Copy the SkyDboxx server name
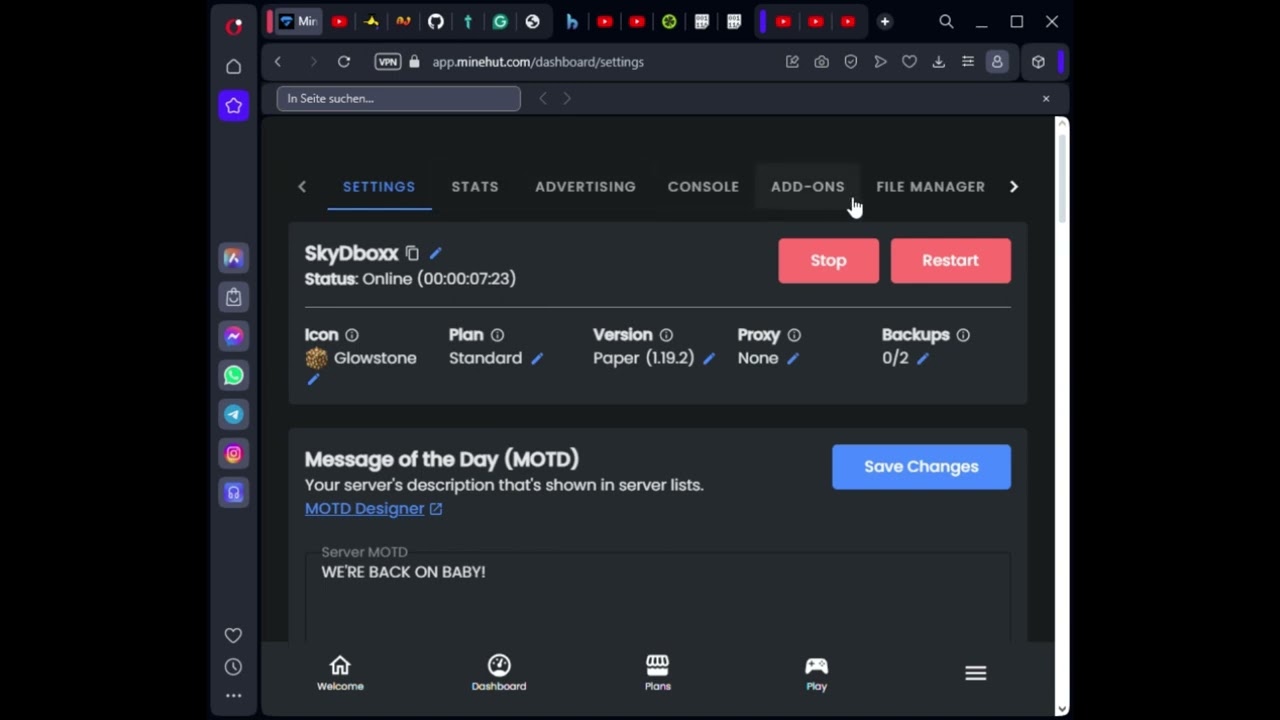1280x720 pixels. [x=412, y=253]
